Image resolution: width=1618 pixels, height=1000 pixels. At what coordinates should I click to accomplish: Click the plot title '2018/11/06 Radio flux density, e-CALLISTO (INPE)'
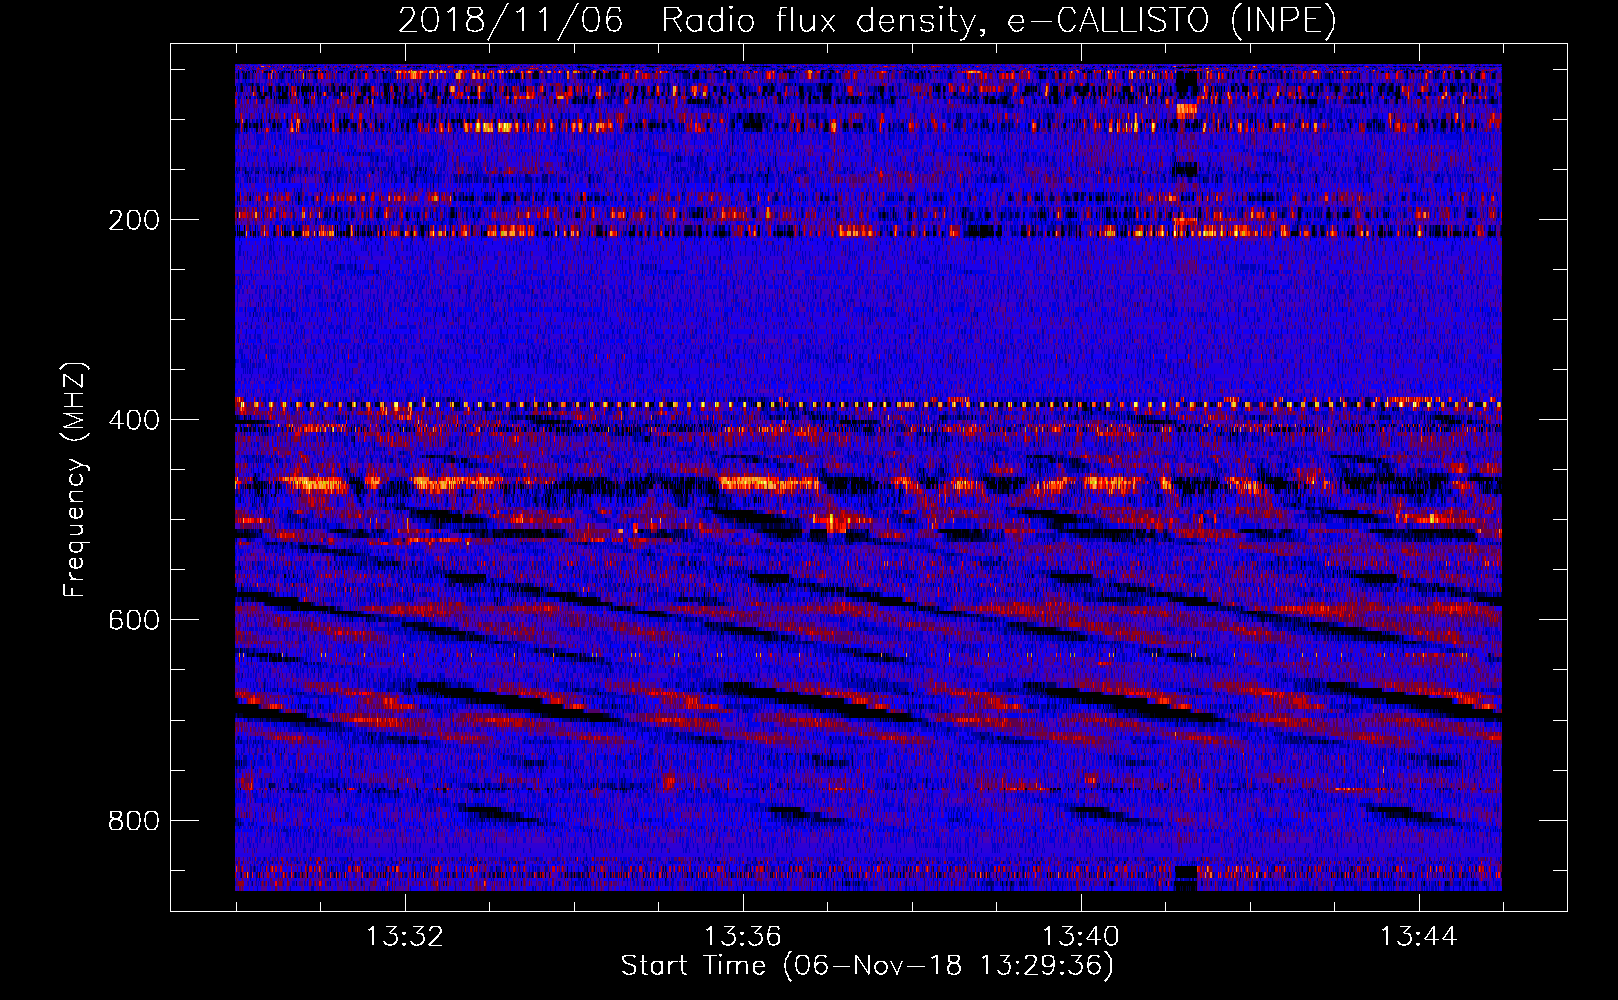(867, 21)
